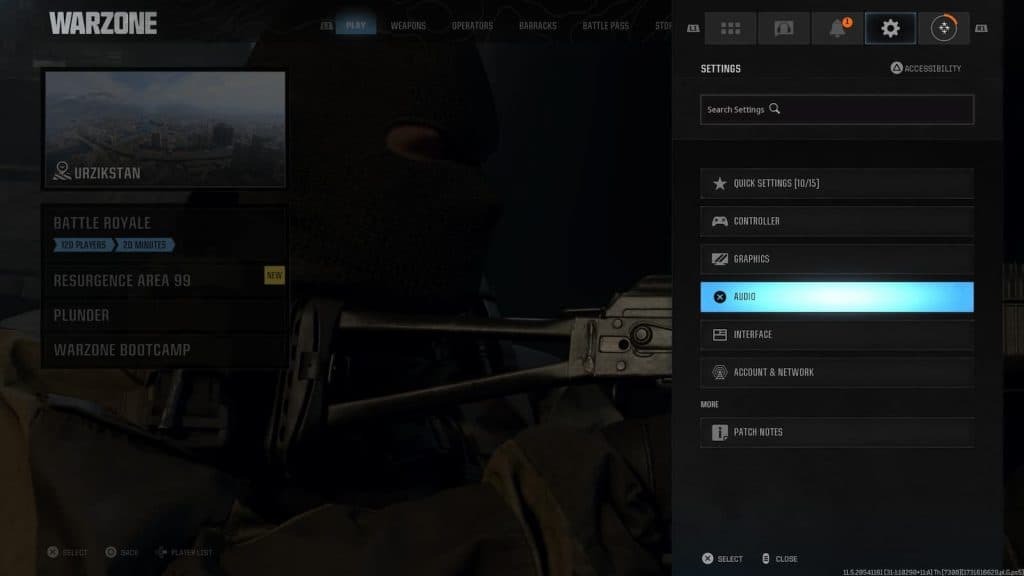Click Close prompt in settings footer

[780, 559]
